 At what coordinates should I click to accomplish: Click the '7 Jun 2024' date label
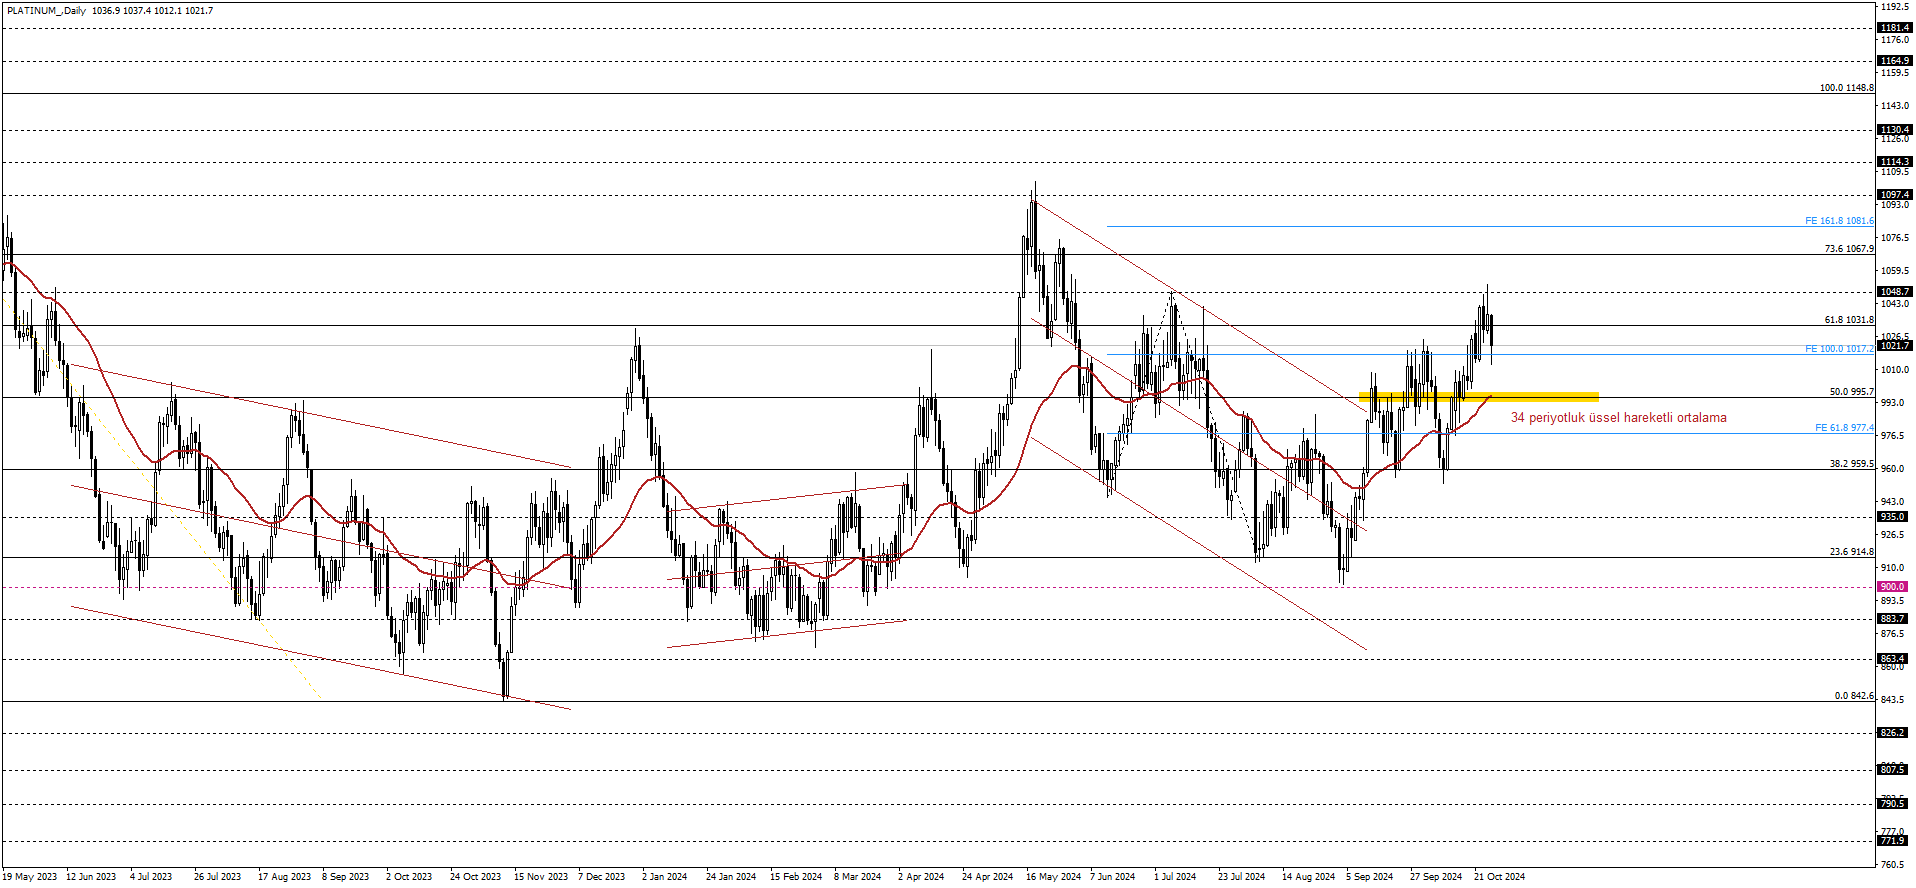[x=1112, y=877]
